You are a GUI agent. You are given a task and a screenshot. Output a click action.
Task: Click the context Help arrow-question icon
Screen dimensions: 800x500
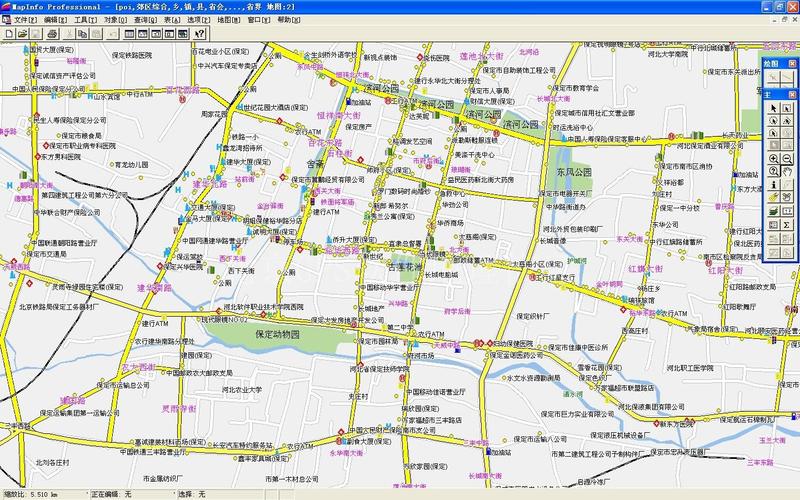tap(199, 34)
